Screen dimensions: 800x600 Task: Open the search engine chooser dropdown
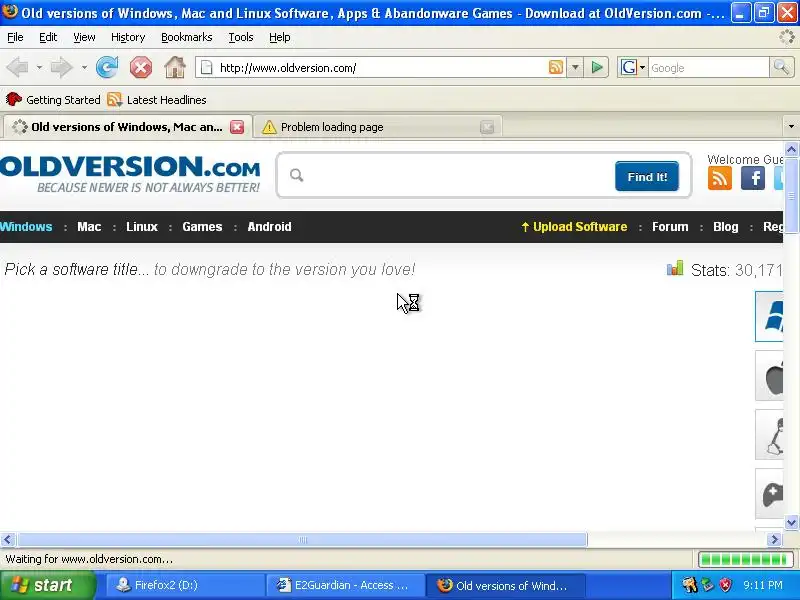642,67
